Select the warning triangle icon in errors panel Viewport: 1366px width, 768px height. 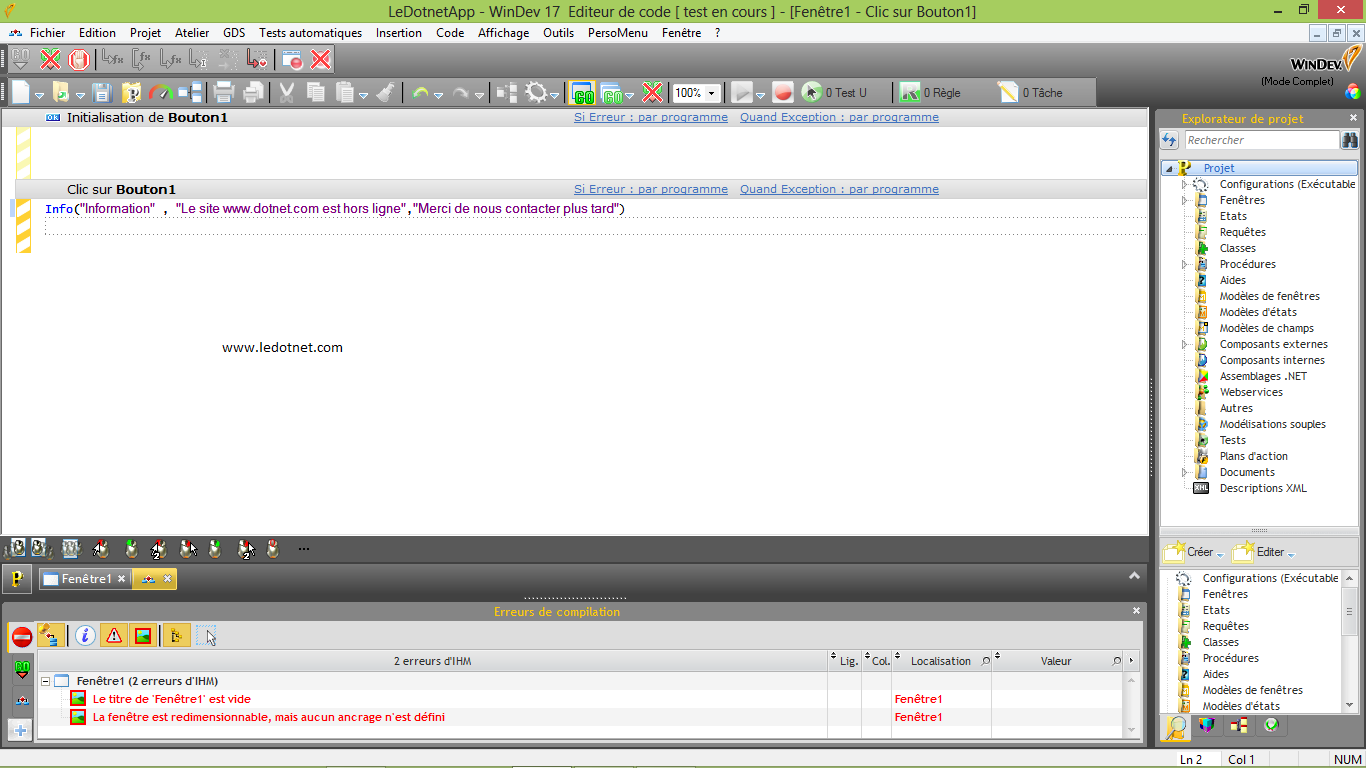pyautogui.click(x=113, y=635)
